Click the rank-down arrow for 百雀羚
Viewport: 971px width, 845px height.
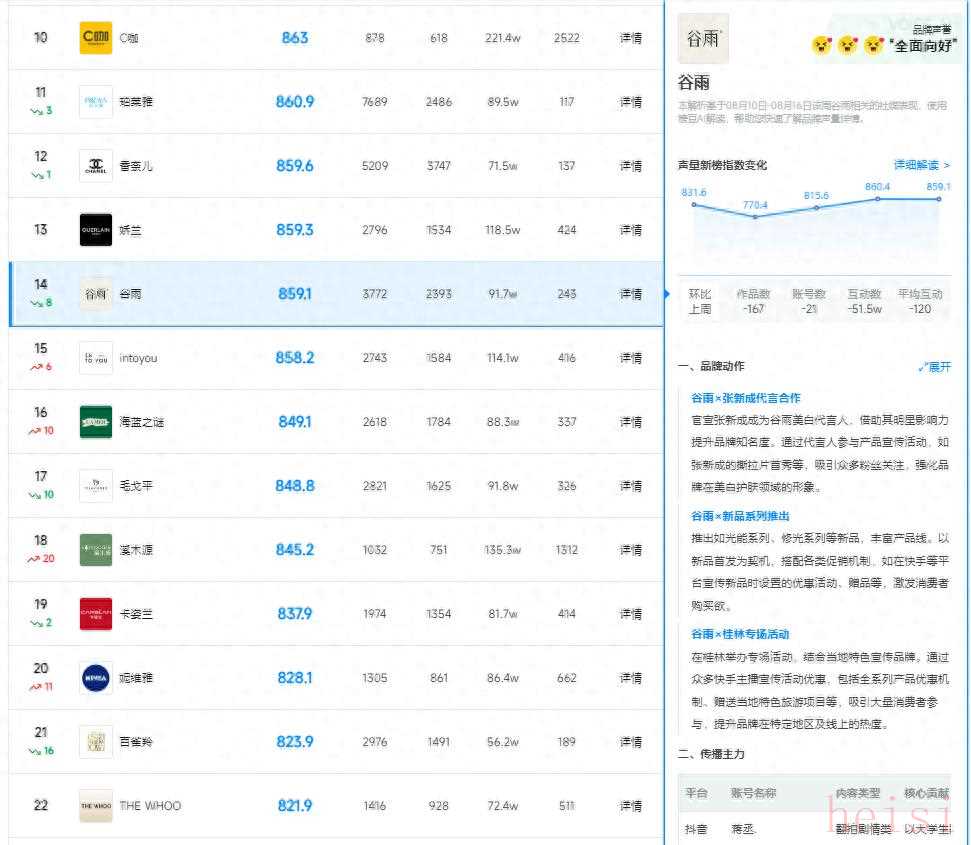click(35, 751)
